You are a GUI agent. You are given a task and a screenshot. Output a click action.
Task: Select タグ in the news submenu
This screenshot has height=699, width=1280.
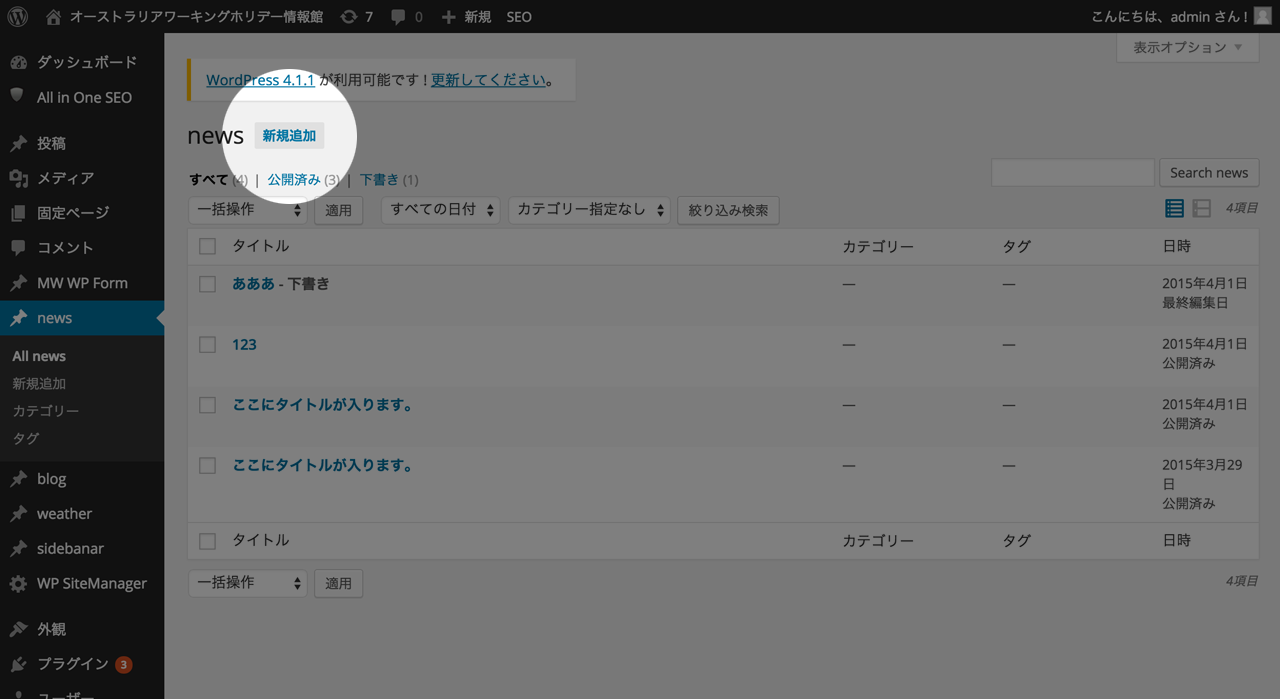pos(26,438)
